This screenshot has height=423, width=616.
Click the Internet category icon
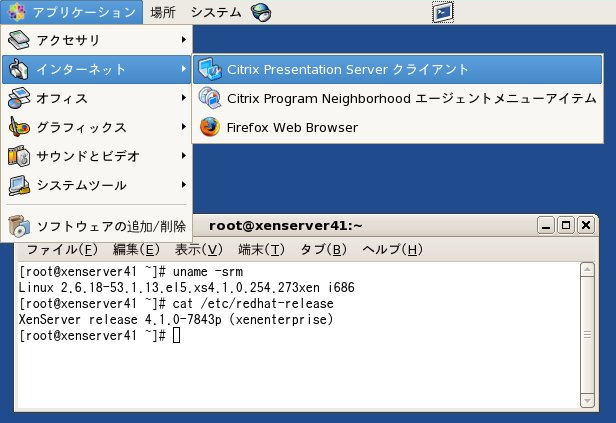tap(18, 69)
